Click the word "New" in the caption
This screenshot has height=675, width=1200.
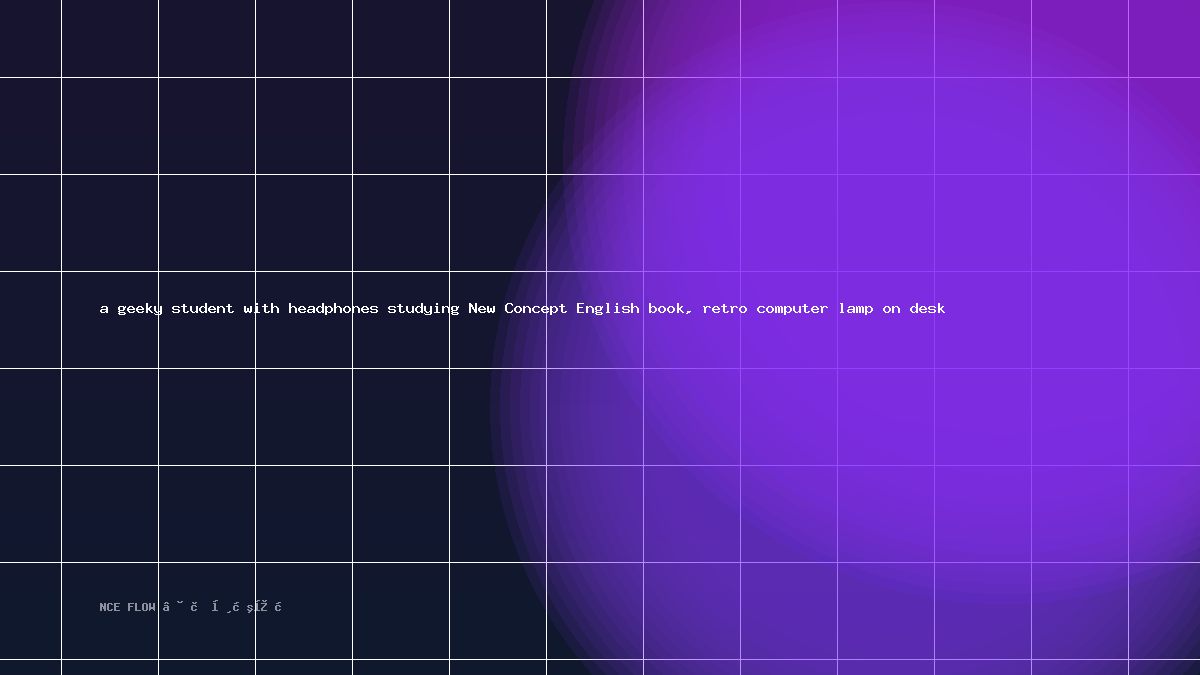tap(482, 308)
